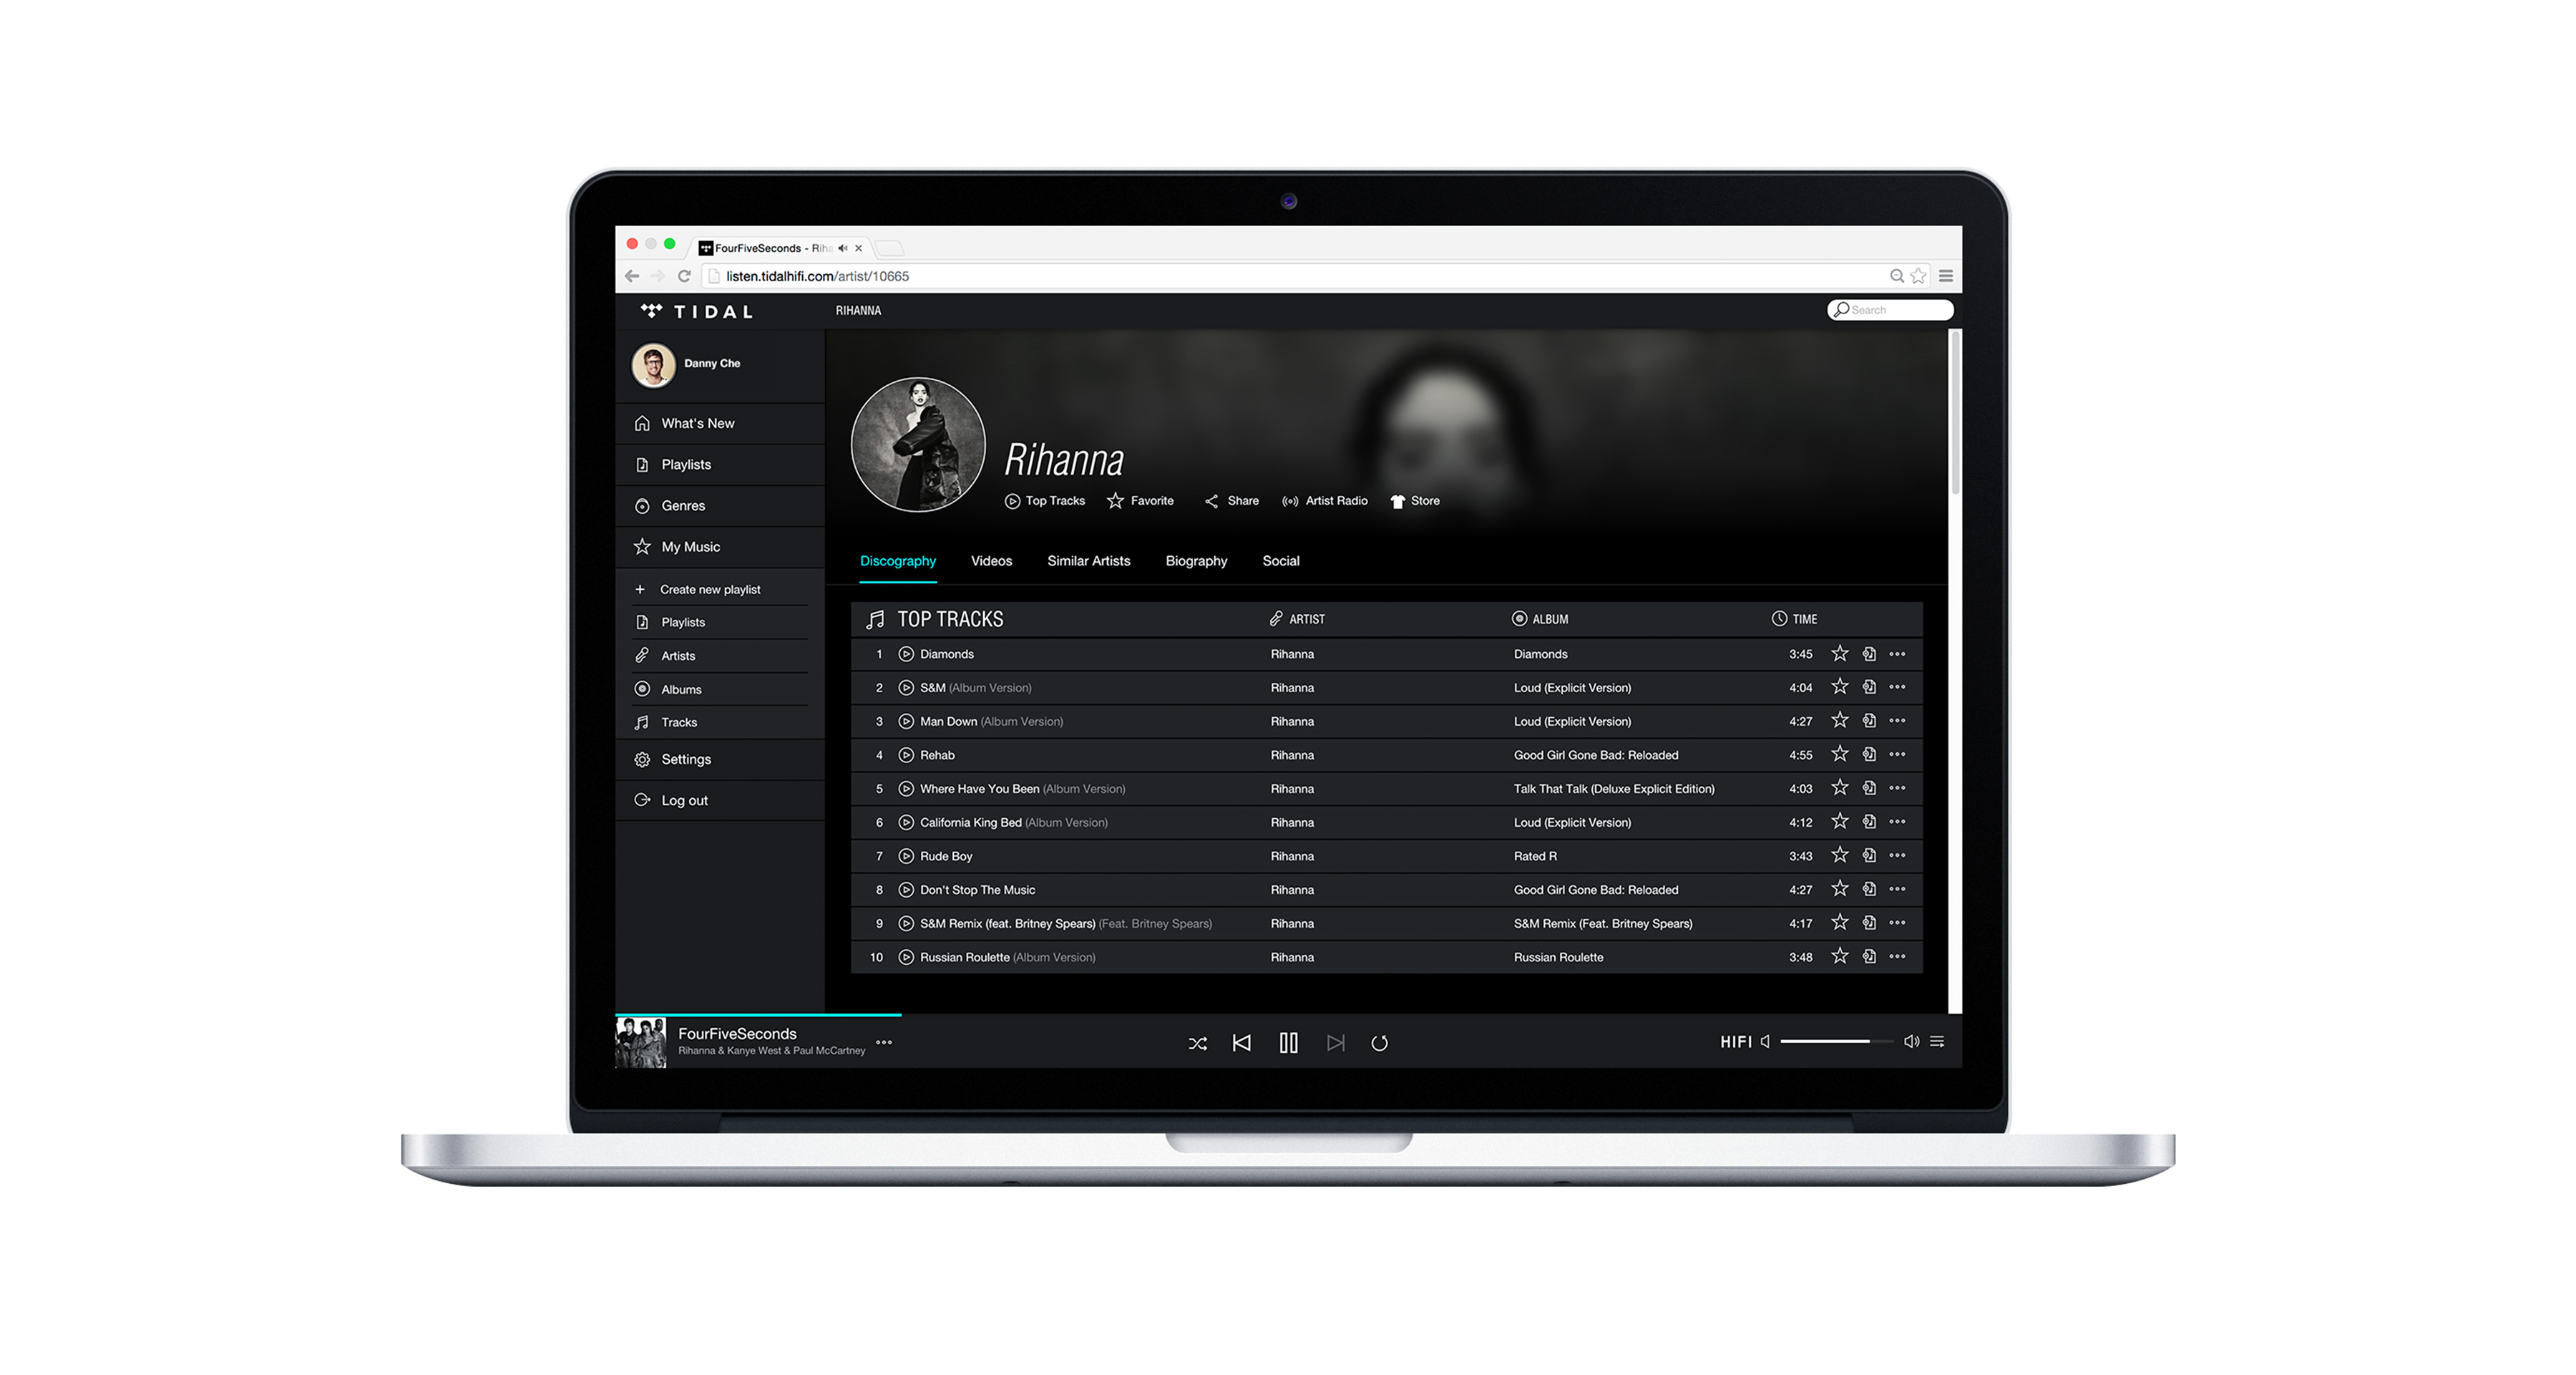Click the search field in the top bar
Viewport: 2576px width, 1375px height.
coord(1890,310)
